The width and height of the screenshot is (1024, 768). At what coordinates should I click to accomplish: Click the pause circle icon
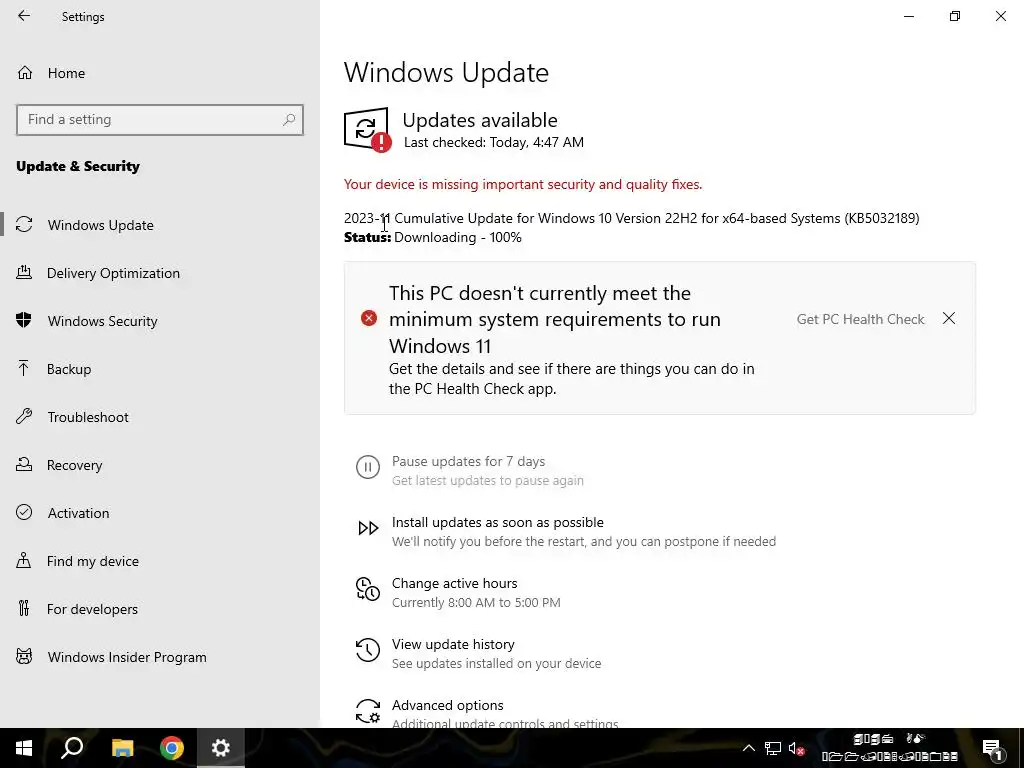pyautogui.click(x=368, y=468)
